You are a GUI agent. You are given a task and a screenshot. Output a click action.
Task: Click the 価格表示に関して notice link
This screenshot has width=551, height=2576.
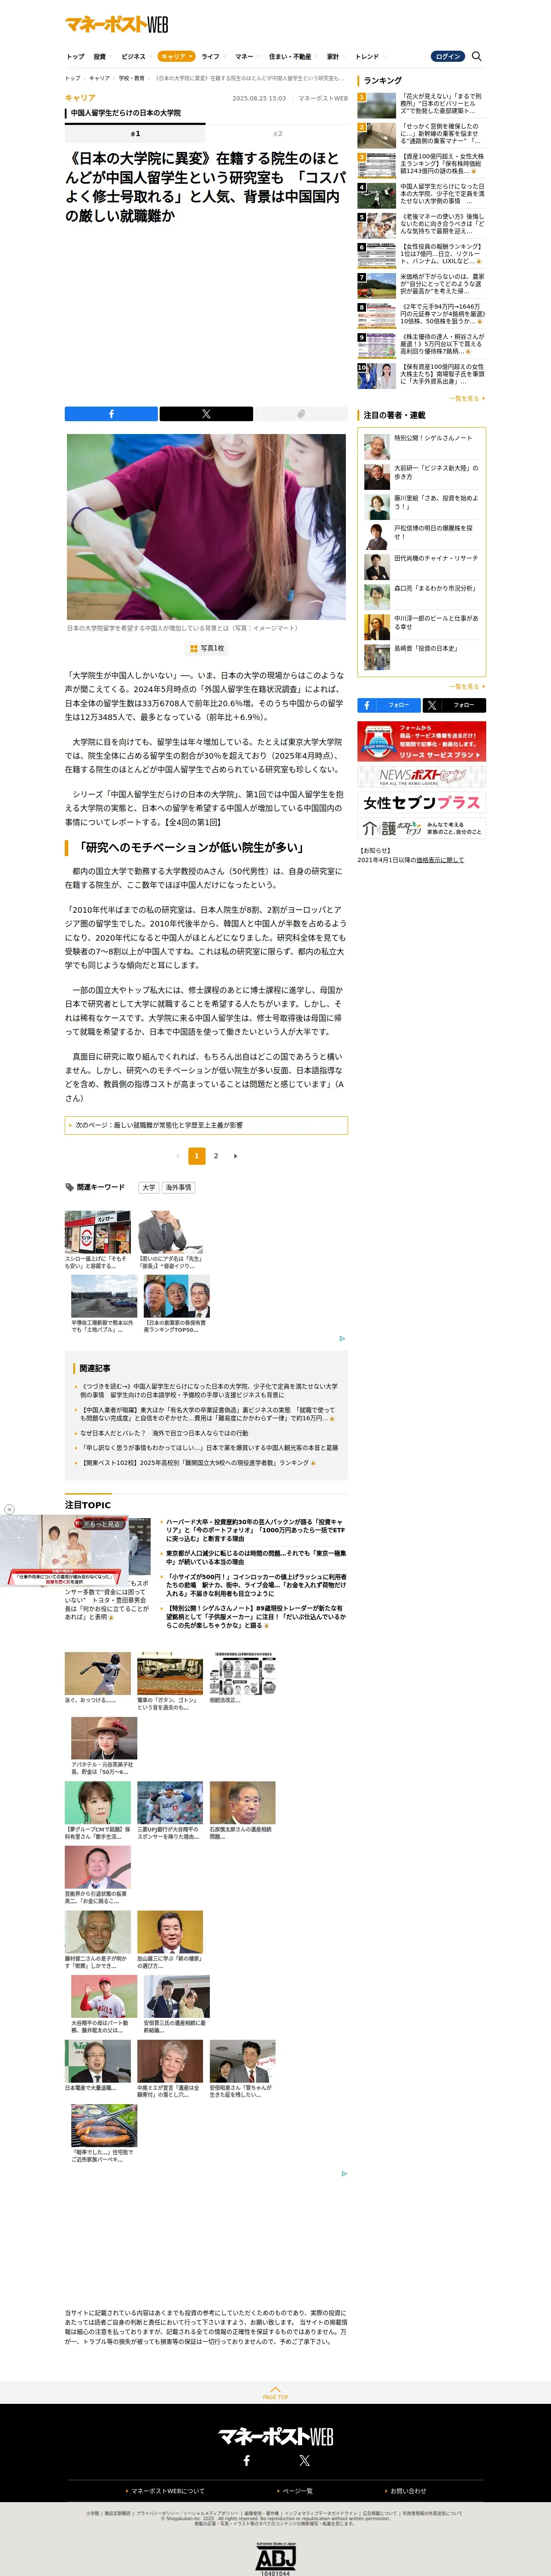(x=440, y=860)
